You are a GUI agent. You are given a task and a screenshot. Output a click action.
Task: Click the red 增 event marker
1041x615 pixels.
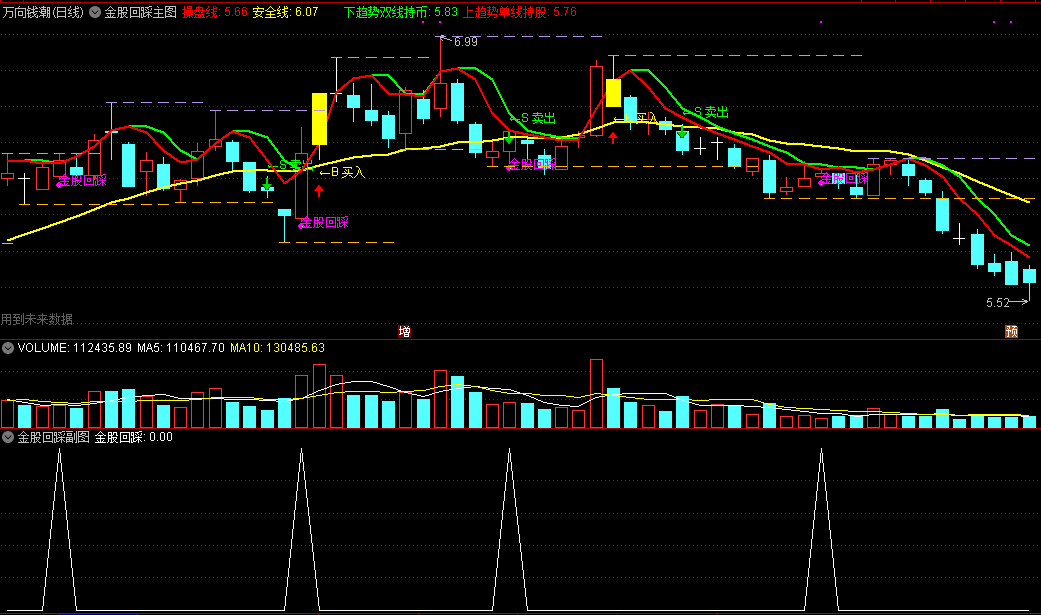tap(404, 331)
